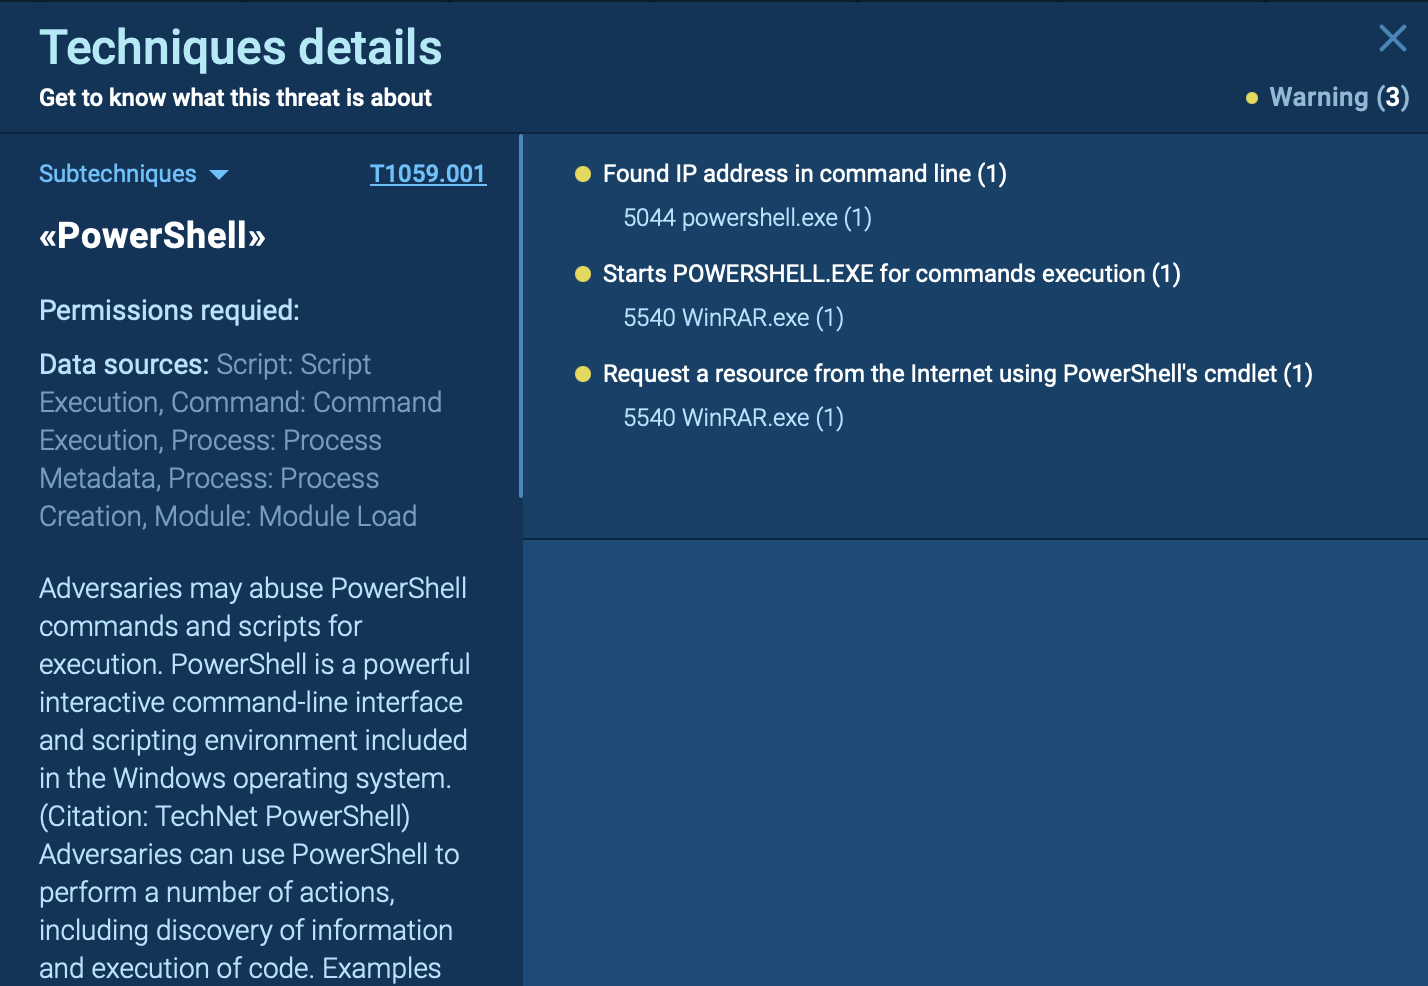Expand Starts POWERSHELL.EXE for commands execution
The height and width of the screenshot is (986, 1428).
891,274
